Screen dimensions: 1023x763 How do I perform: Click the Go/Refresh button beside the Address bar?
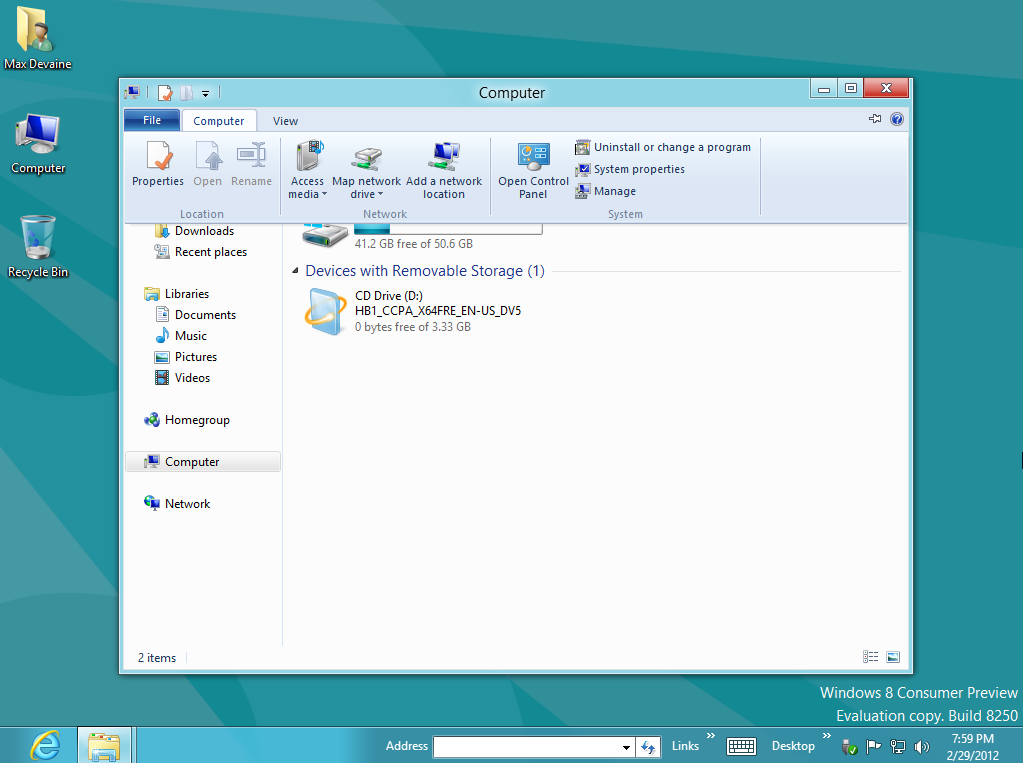(648, 747)
